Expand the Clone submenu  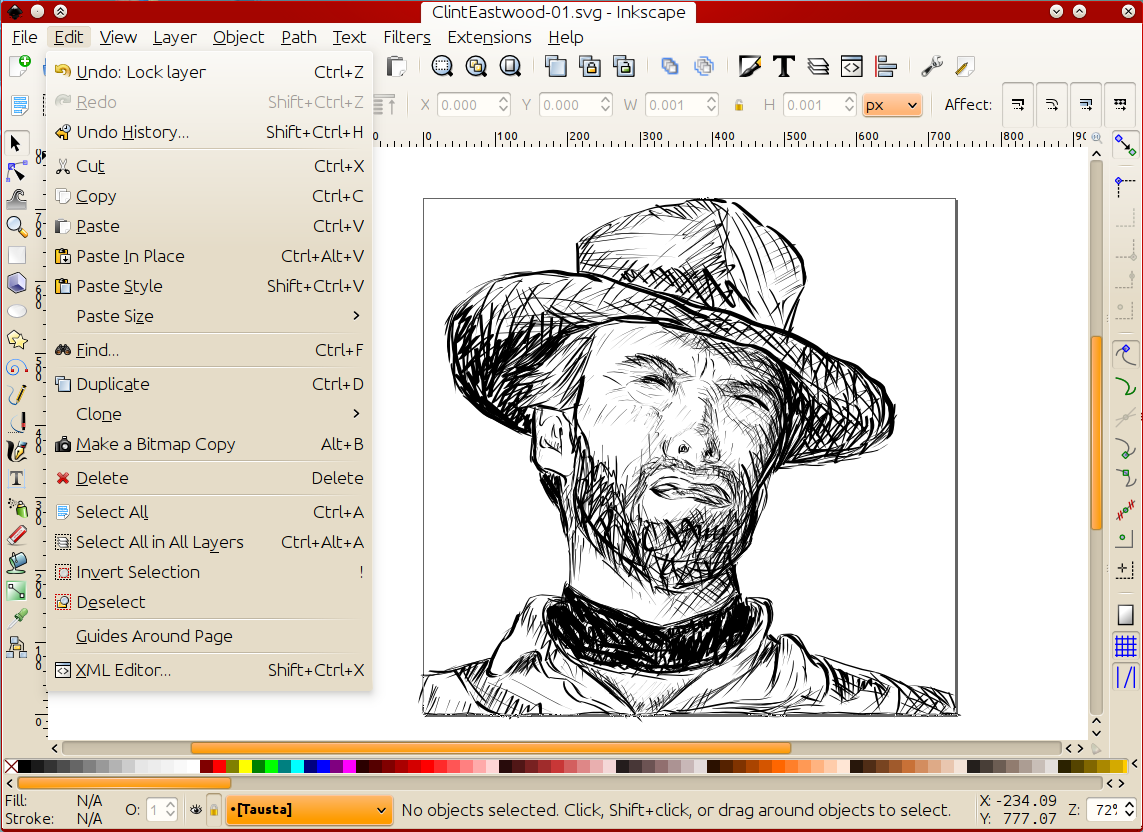point(209,414)
